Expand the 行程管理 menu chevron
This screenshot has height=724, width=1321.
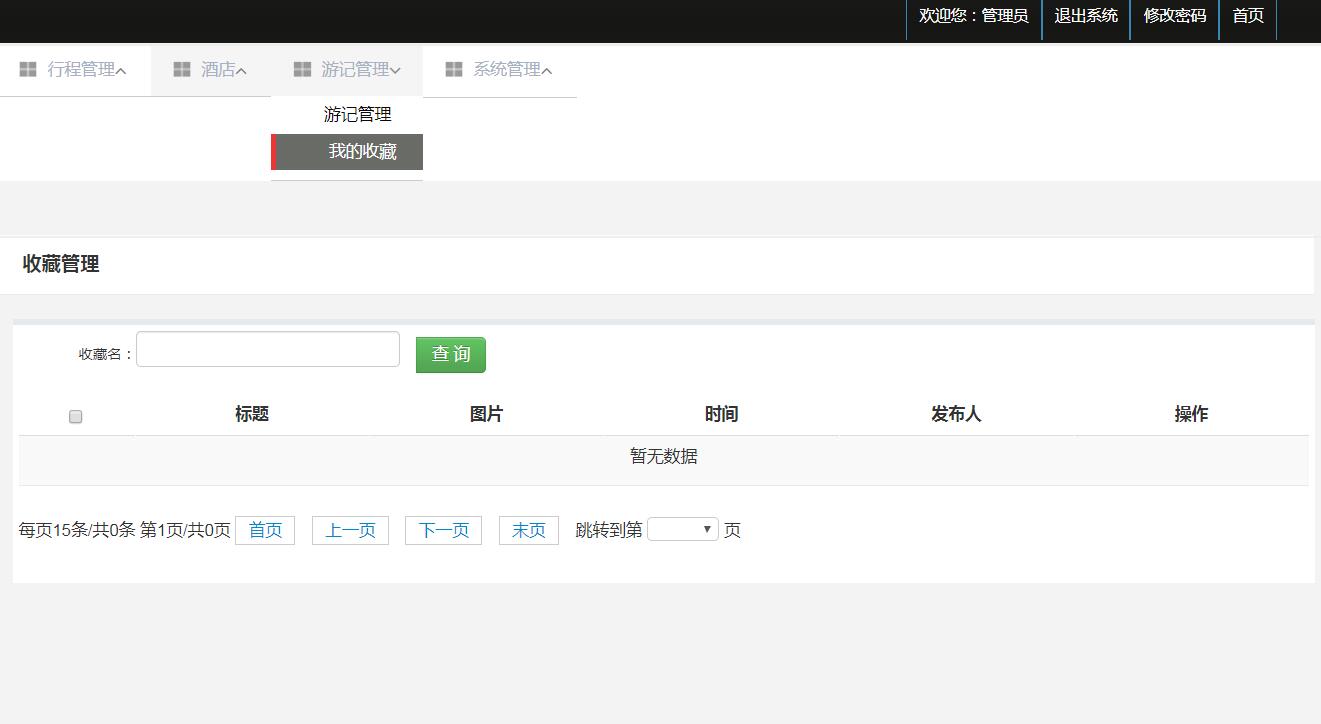[121, 71]
